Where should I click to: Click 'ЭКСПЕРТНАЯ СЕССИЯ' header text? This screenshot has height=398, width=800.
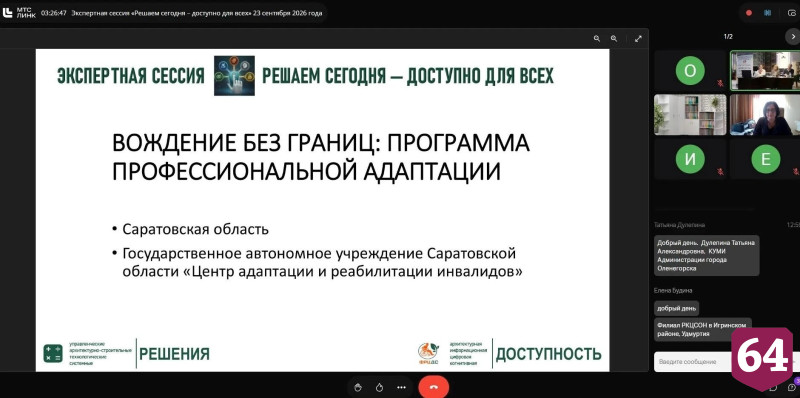[x=131, y=76]
